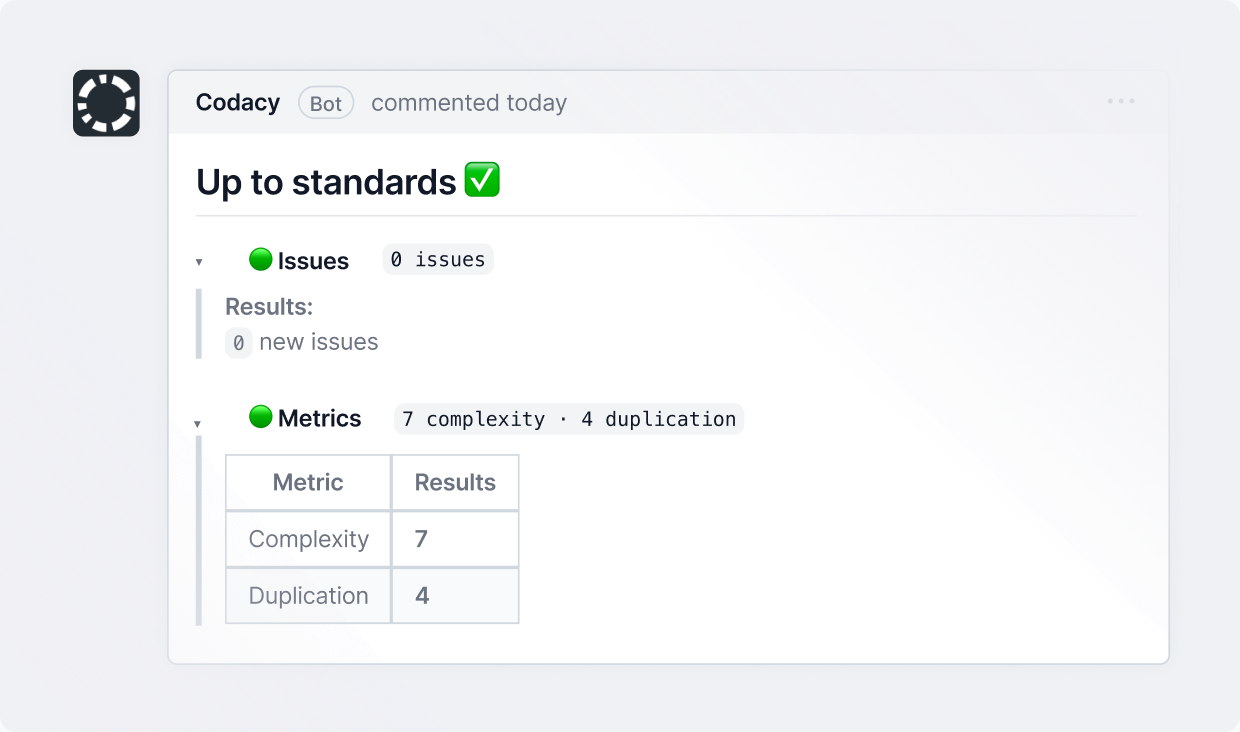Screen dimensions: 1240x732
Task: Click the 'Up to standards' heading
Action: tap(326, 182)
